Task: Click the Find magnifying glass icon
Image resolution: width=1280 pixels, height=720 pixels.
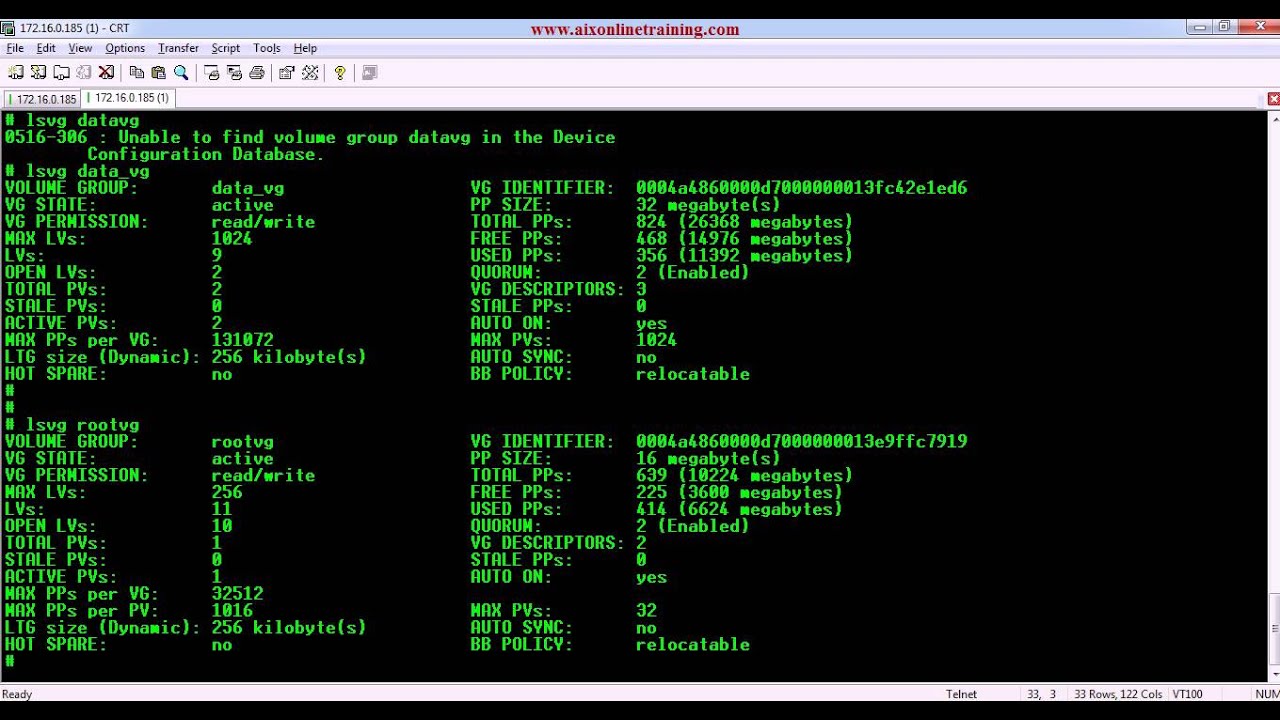Action: click(x=181, y=72)
